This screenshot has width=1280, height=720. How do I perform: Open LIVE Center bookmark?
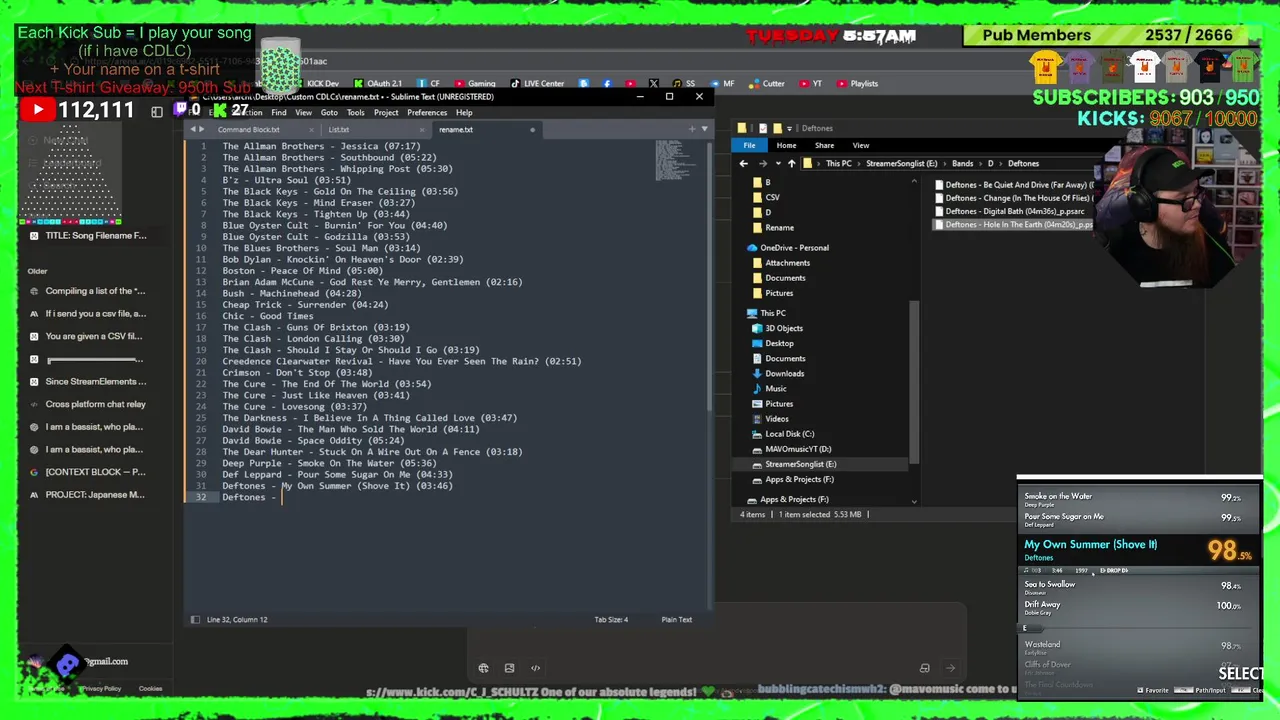tap(537, 84)
